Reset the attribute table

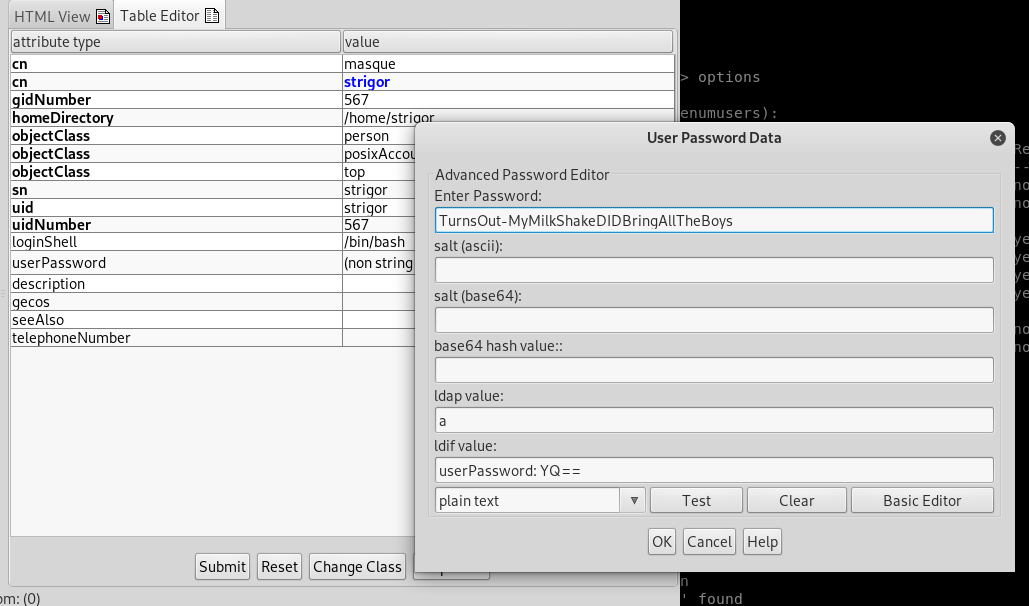(279, 566)
